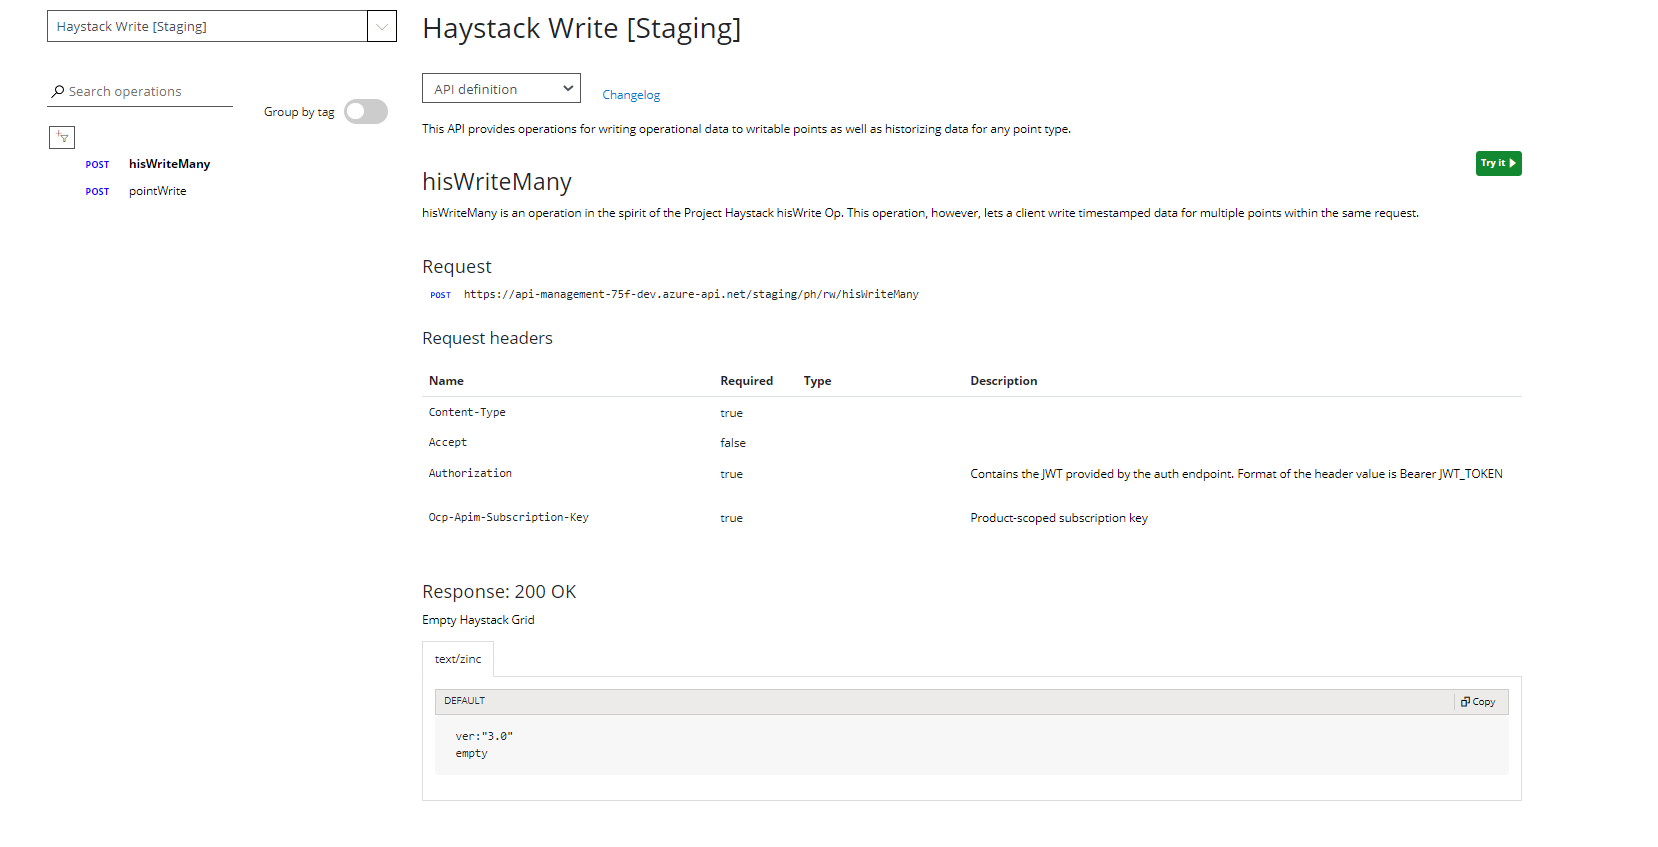
Task: Open the Changelog link
Action: click(631, 95)
